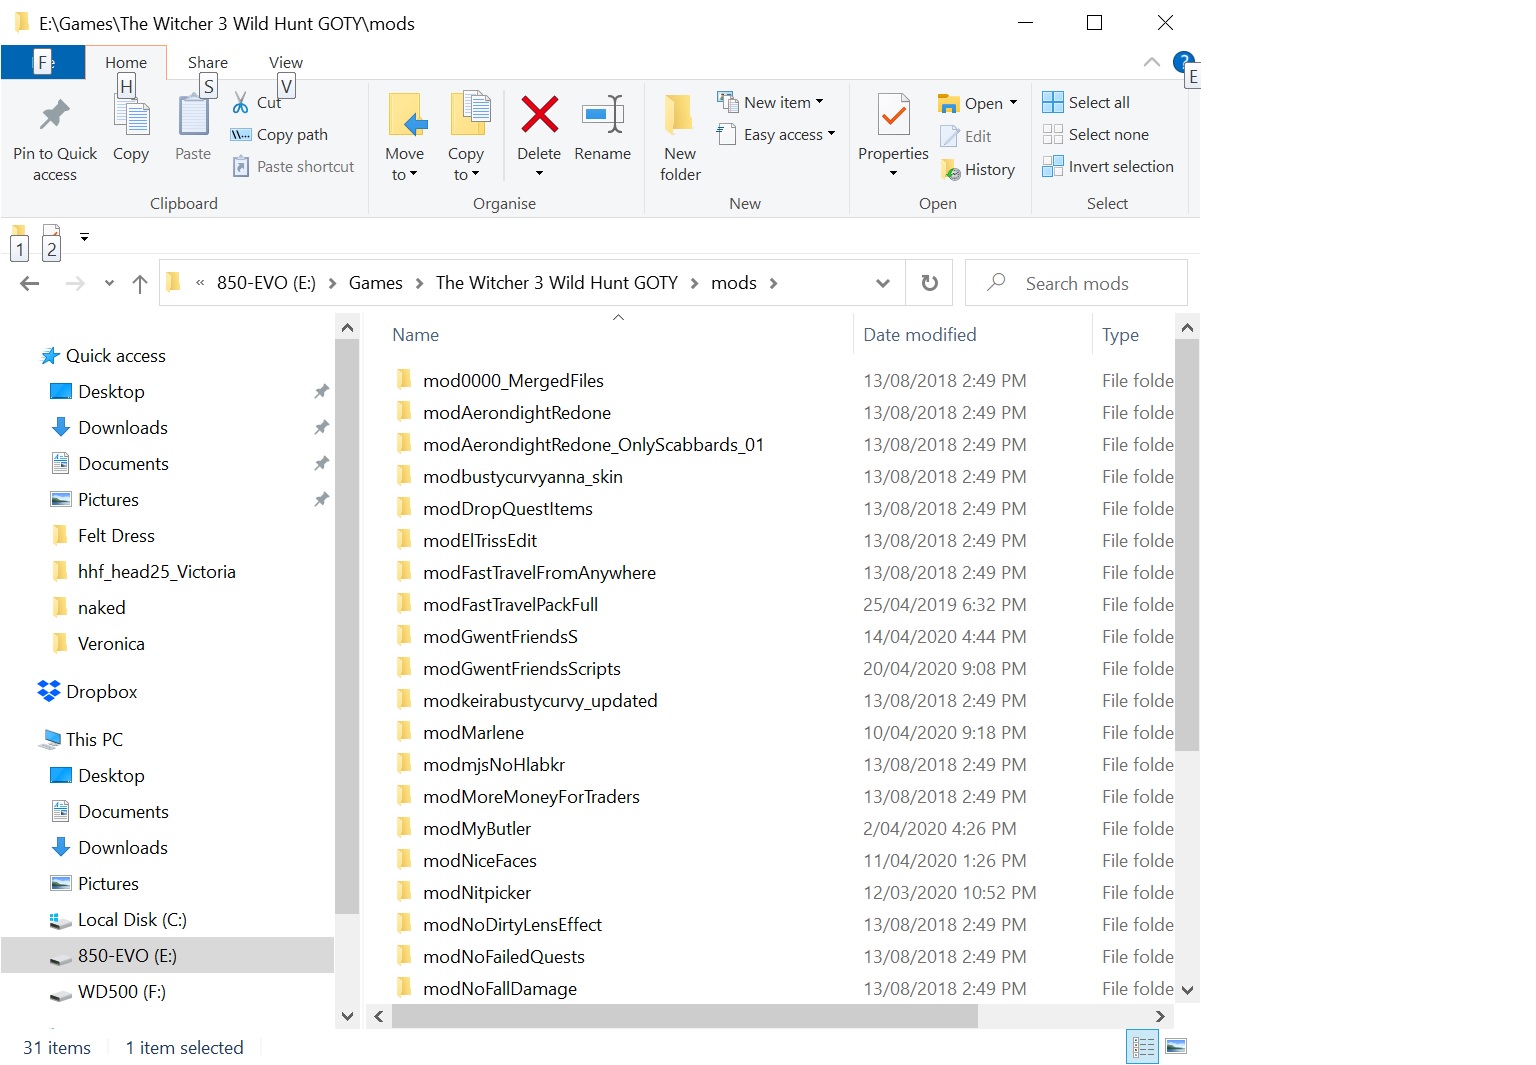The width and height of the screenshot is (1536, 1065).
Task: Switch to the View ribbon tab
Action: pyautogui.click(x=285, y=62)
